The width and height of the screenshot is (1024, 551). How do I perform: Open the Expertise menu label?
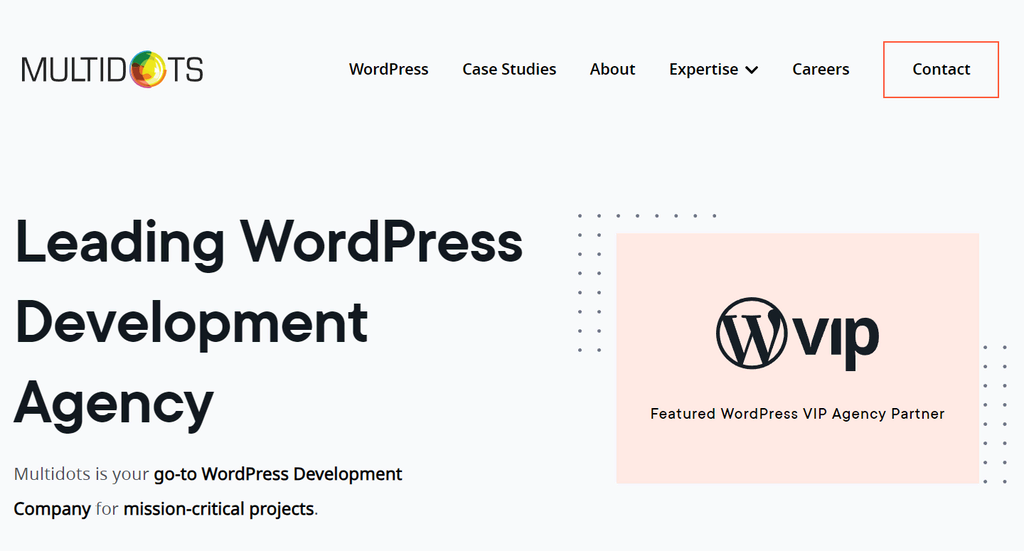click(x=703, y=69)
